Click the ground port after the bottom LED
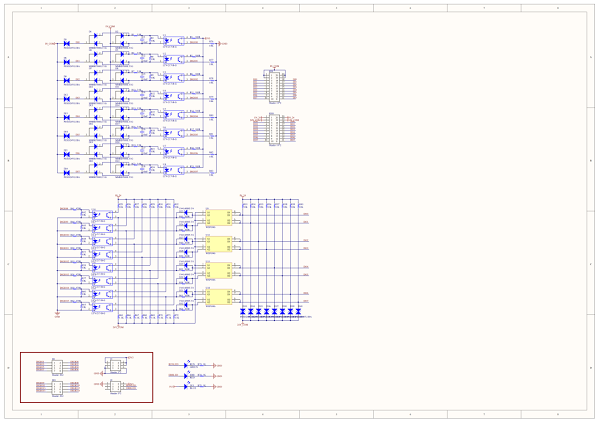 click(x=215, y=387)
